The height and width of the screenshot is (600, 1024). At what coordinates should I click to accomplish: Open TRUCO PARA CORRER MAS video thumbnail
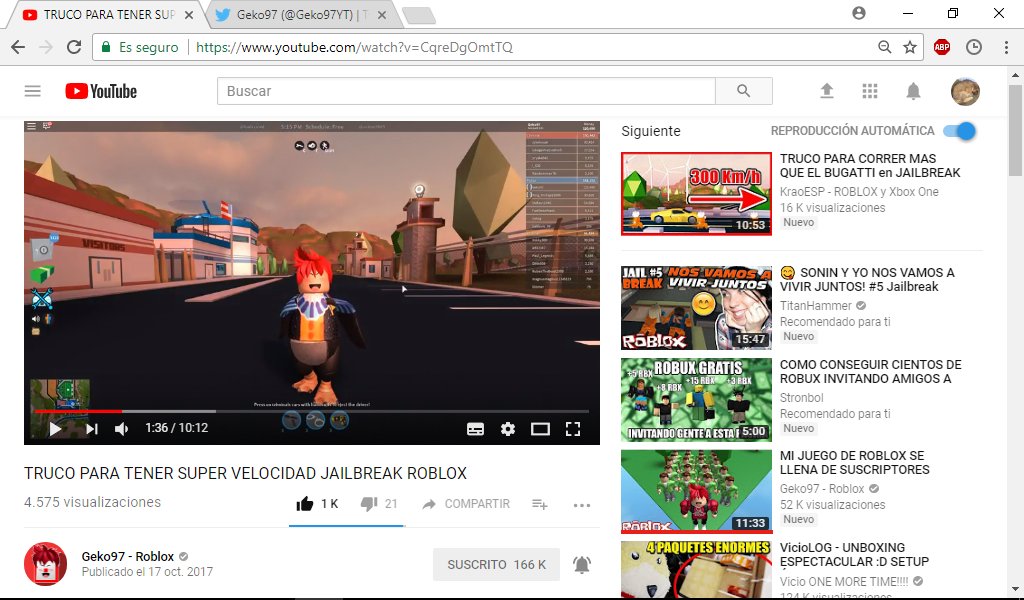pyautogui.click(x=696, y=194)
